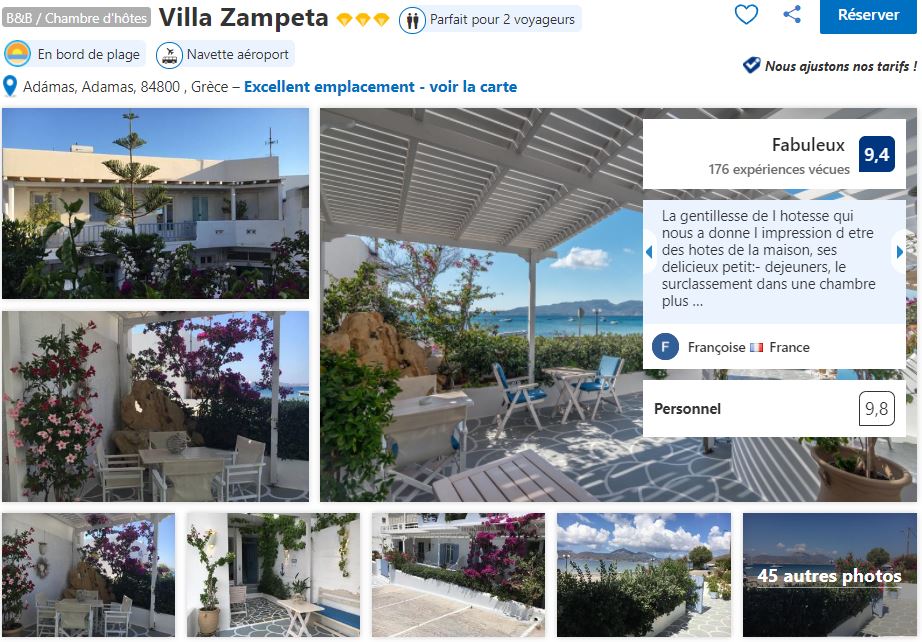The width and height of the screenshot is (922, 642).
Task: Click the beach sunset icon
Action: (17, 54)
